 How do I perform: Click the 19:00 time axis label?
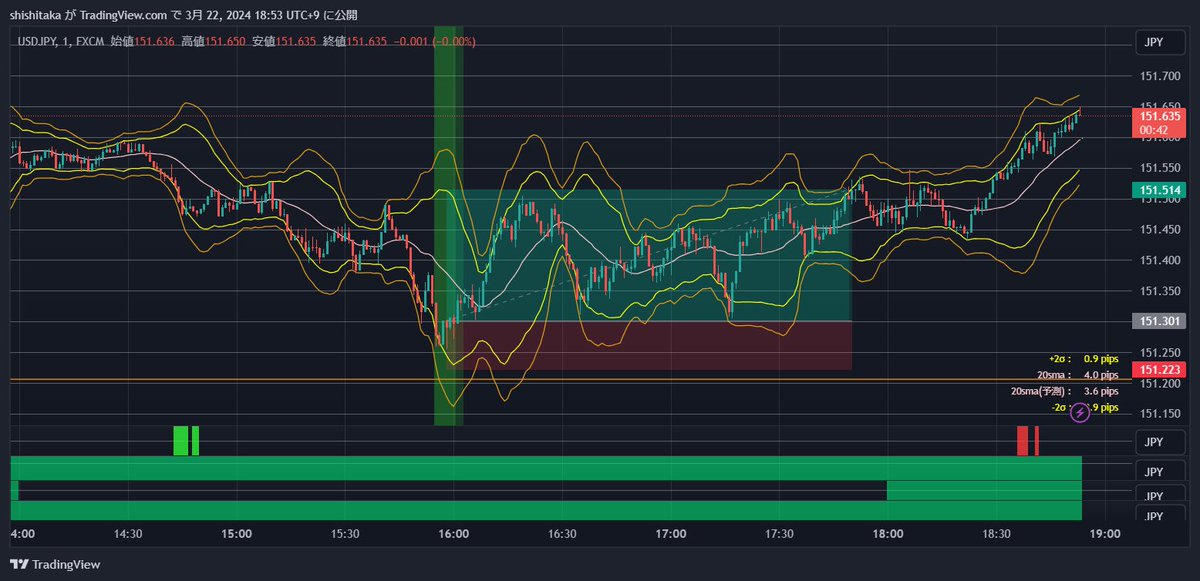1105,534
